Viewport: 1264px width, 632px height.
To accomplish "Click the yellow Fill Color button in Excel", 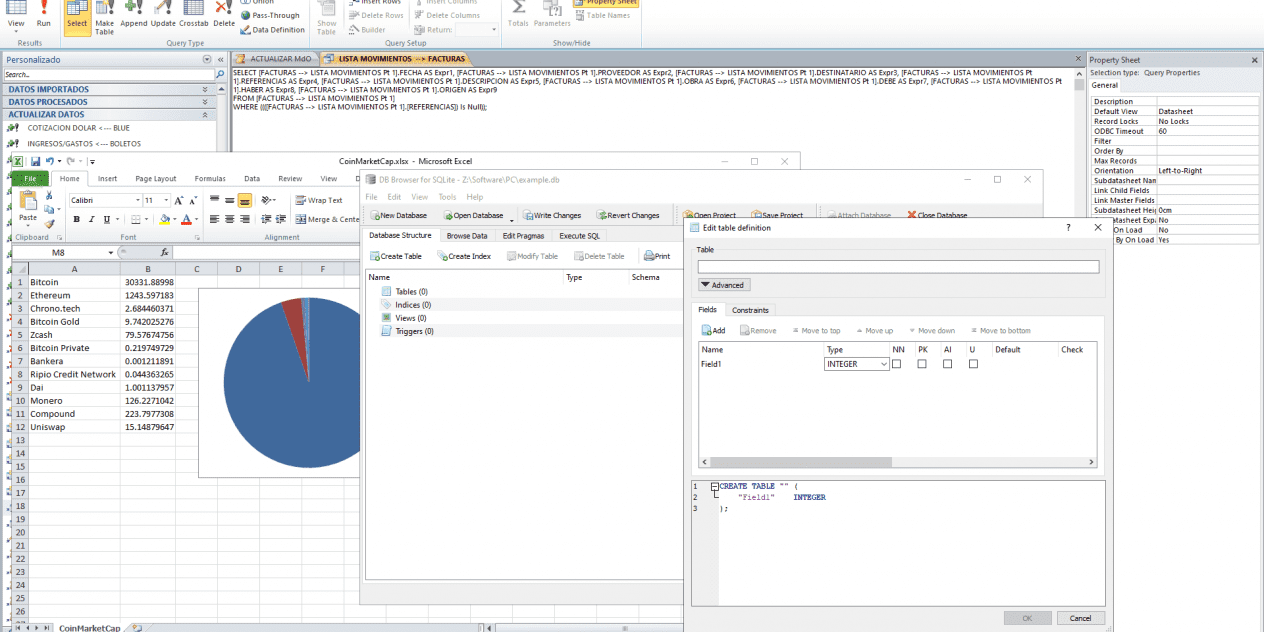I will click(163, 219).
